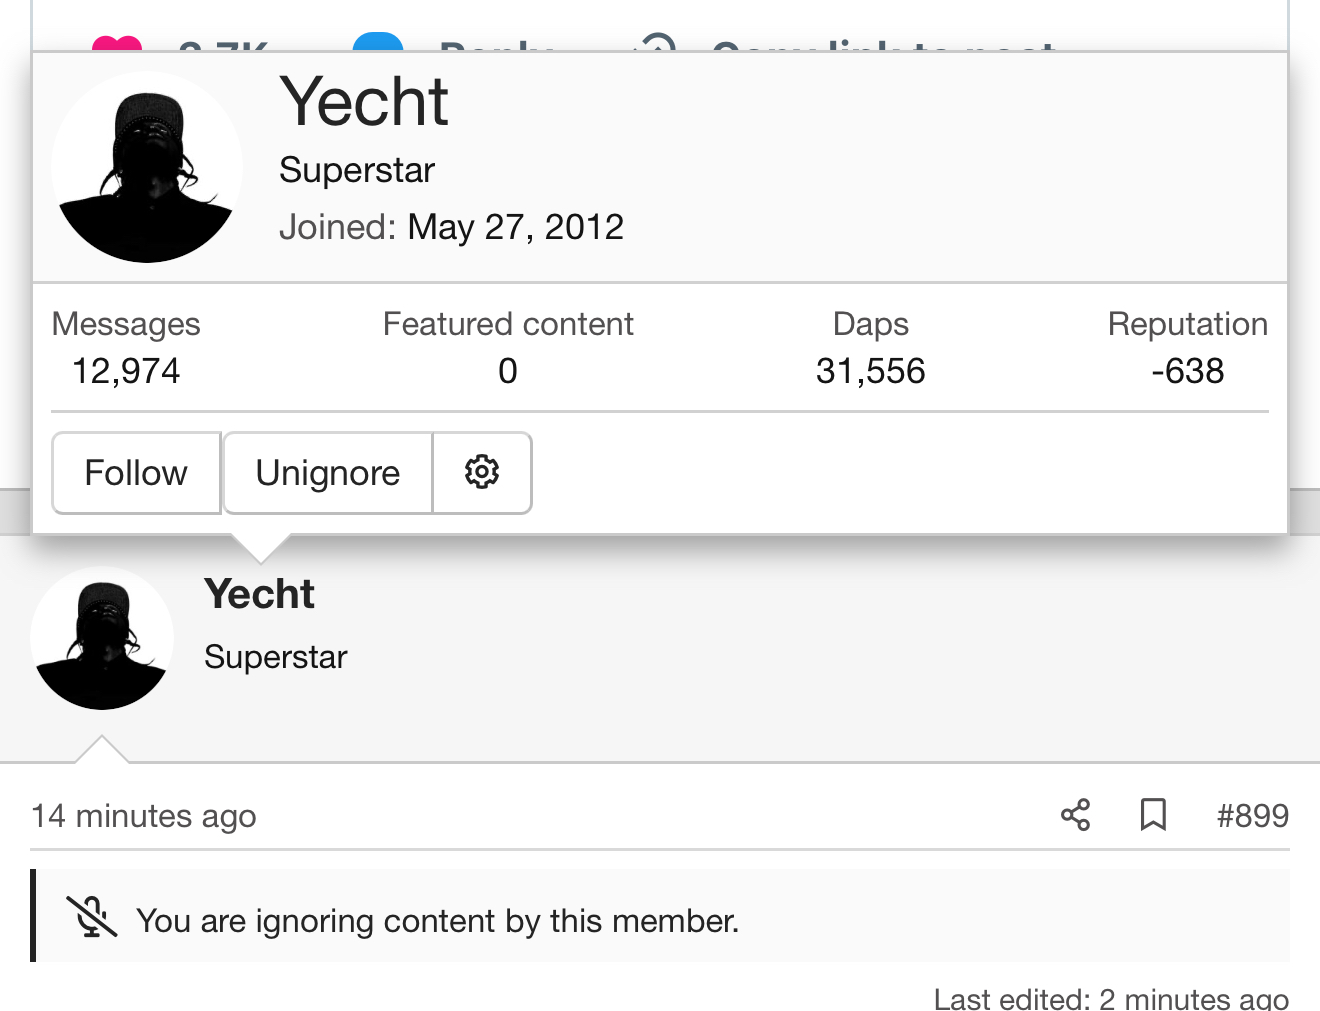The width and height of the screenshot is (1320, 1011).
Task: Click the pink heart reaction icon
Action: click(x=117, y=44)
